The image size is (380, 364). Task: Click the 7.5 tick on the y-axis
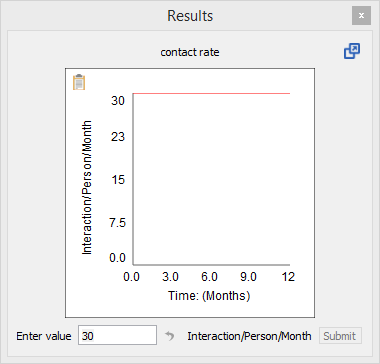click(x=118, y=223)
